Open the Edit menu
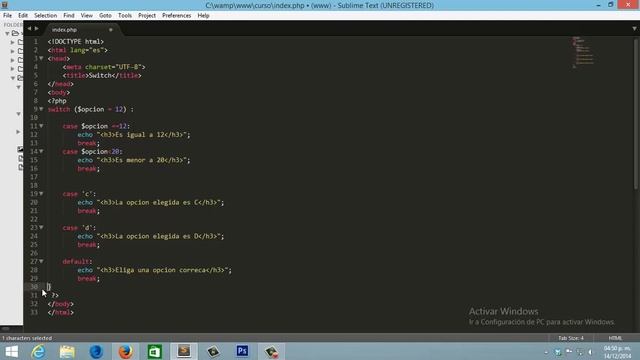 [23, 16]
